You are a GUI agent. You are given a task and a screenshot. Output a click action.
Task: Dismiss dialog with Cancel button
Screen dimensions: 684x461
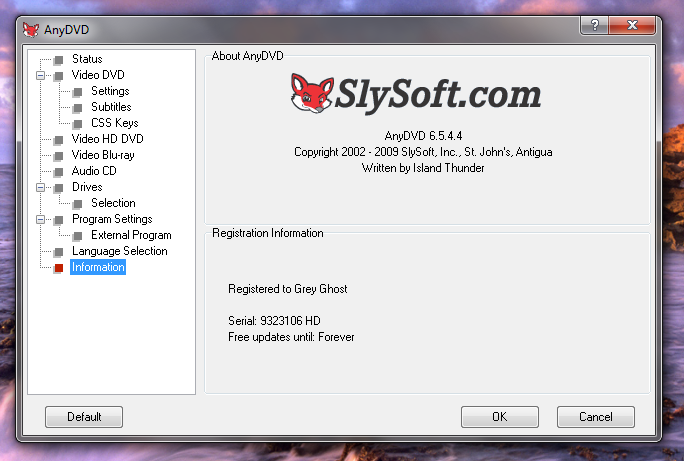(596, 417)
